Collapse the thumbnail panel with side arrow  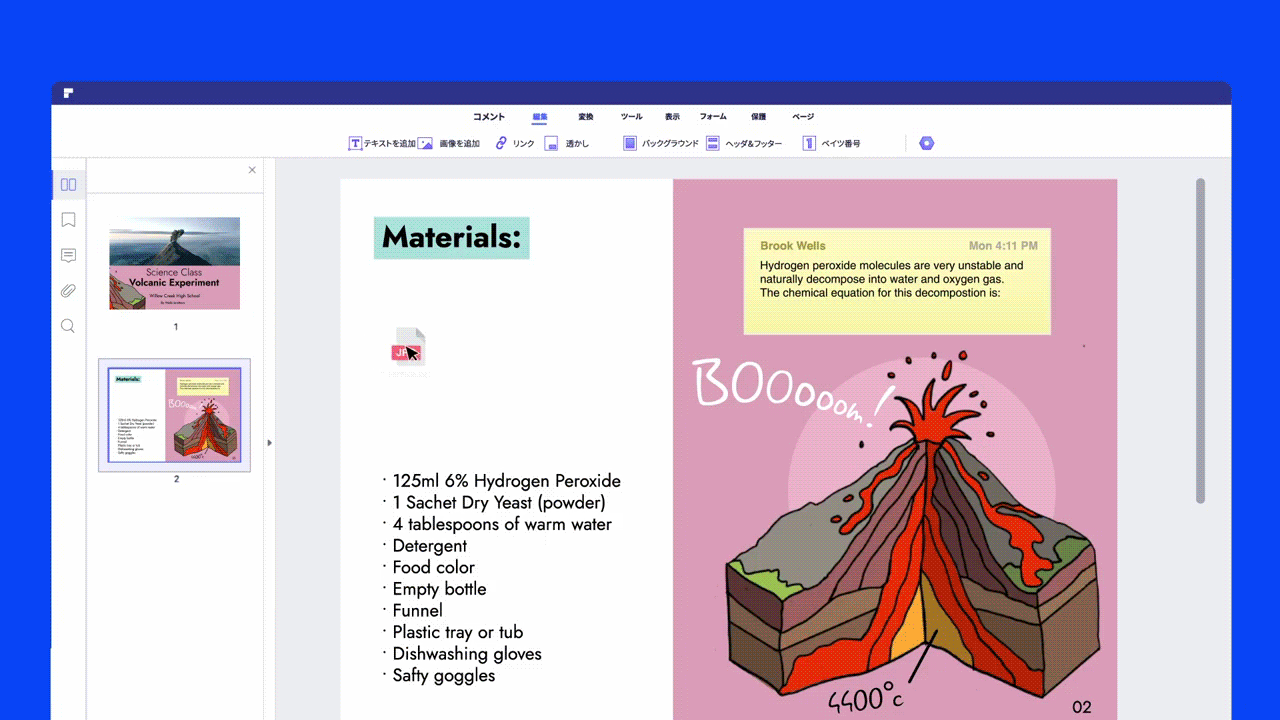point(270,442)
